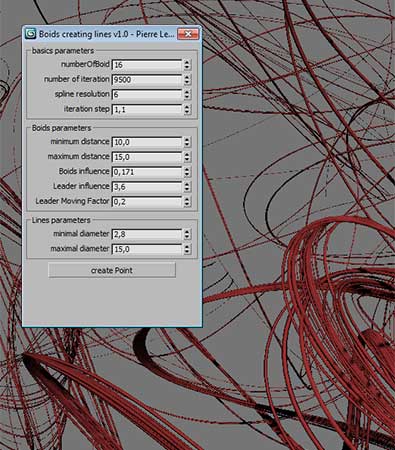This screenshot has height=450, width=395.
Task: Increase maximum distance with spinner up arrow
Action: [187, 154]
